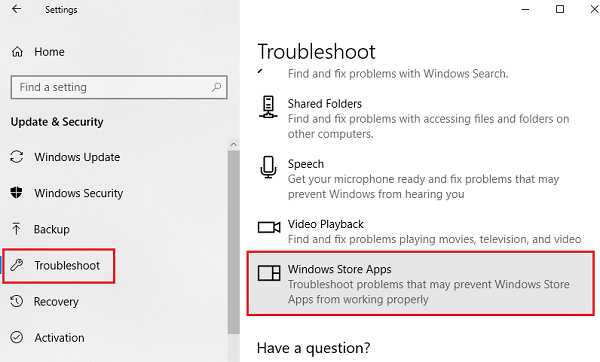The image size is (600, 362).
Task: Click inside the Find a setting field
Action: point(119,87)
